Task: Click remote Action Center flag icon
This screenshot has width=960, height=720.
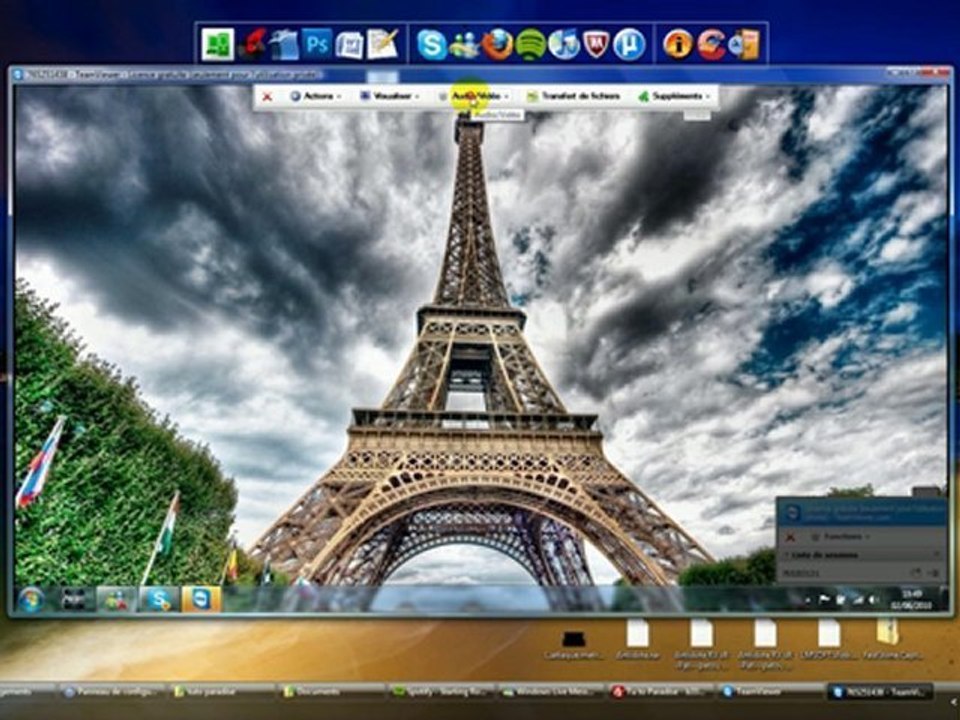Action: 824,600
